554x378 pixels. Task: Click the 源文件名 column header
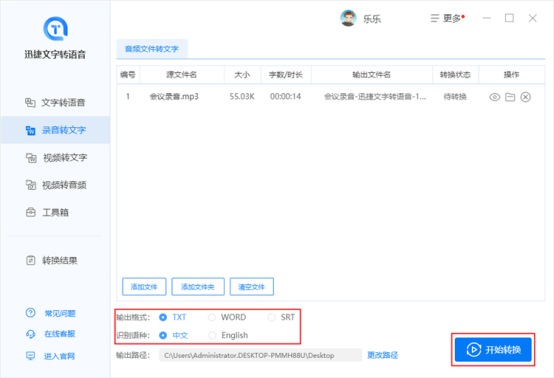point(182,75)
